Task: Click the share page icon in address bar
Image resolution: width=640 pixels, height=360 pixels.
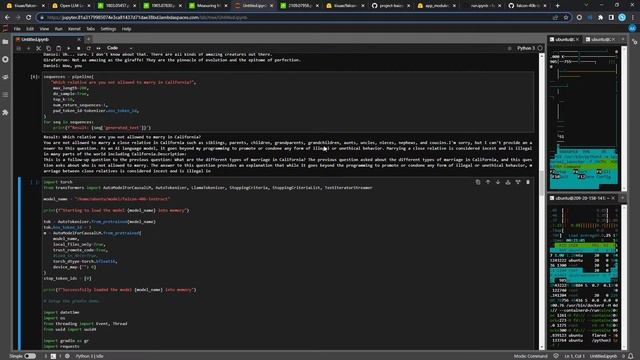Action: (x=555, y=18)
